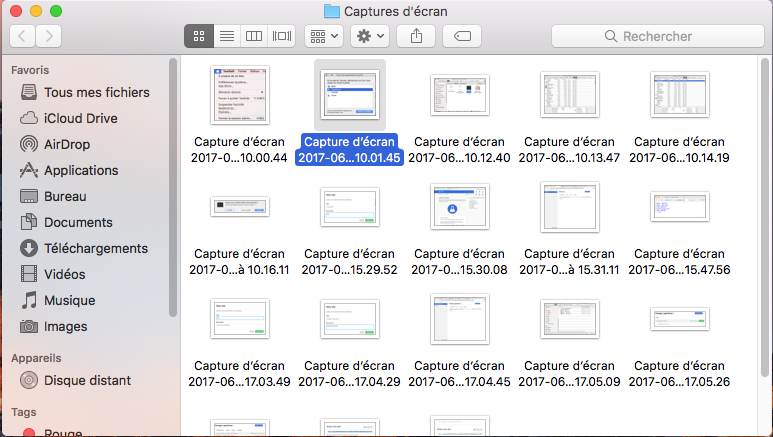773x437 pixels.
Task: Click the file browser vertical scrollbar
Action: click(x=765, y=218)
